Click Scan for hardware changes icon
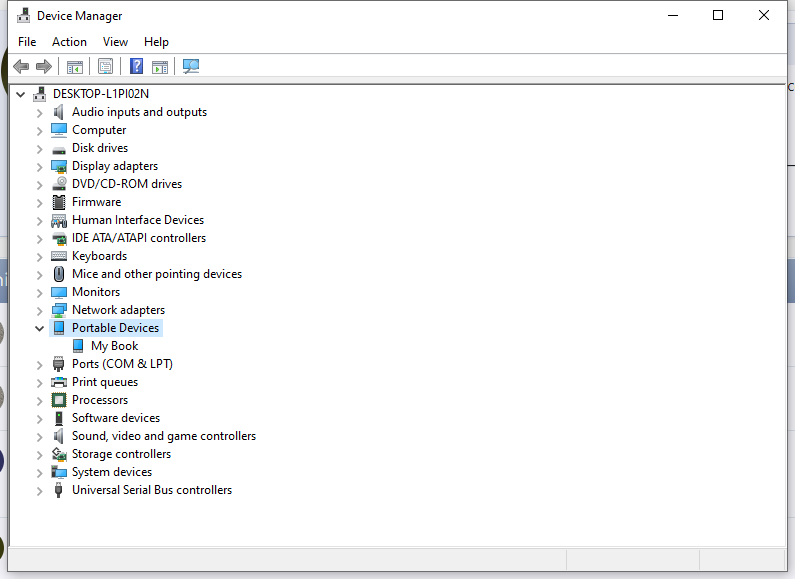 pyautogui.click(x=191, y=66)
